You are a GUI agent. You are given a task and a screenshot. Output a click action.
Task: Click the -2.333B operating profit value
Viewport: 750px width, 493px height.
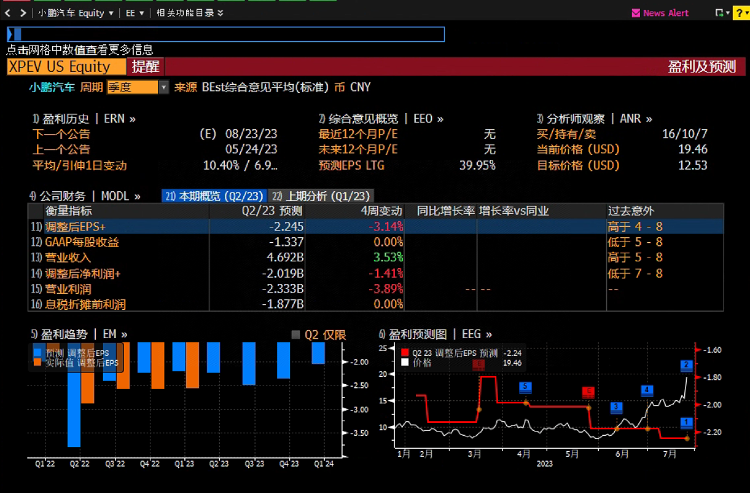tap(283, 289)
